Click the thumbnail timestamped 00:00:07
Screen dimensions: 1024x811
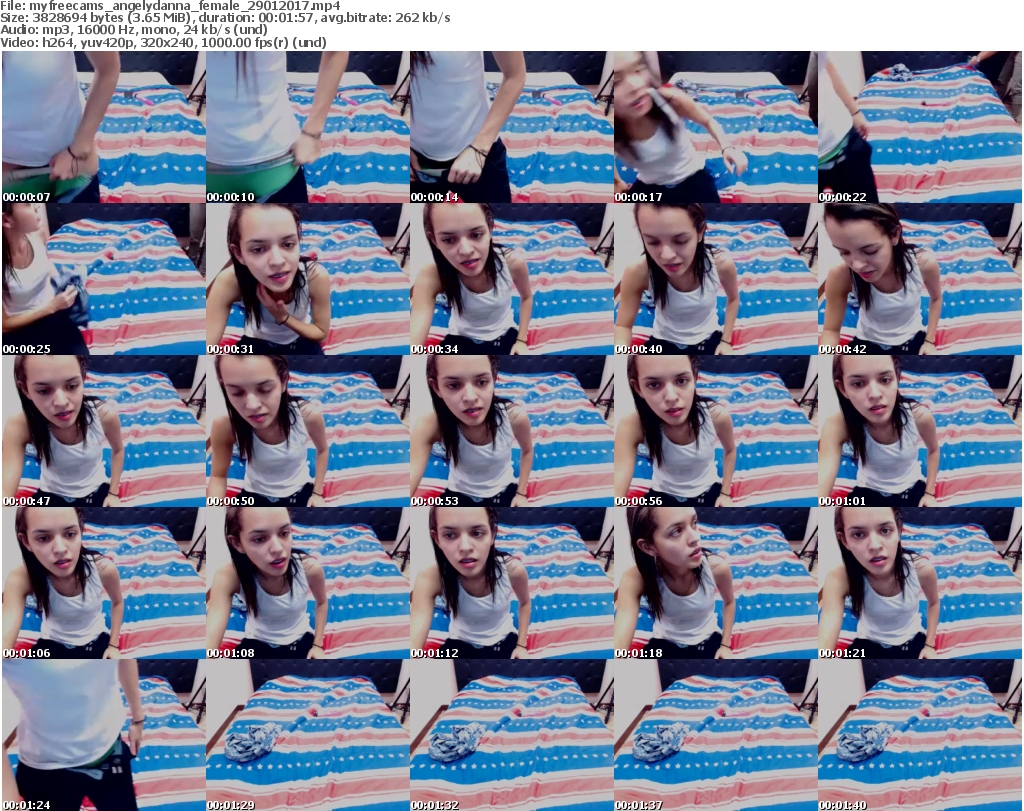103,127
